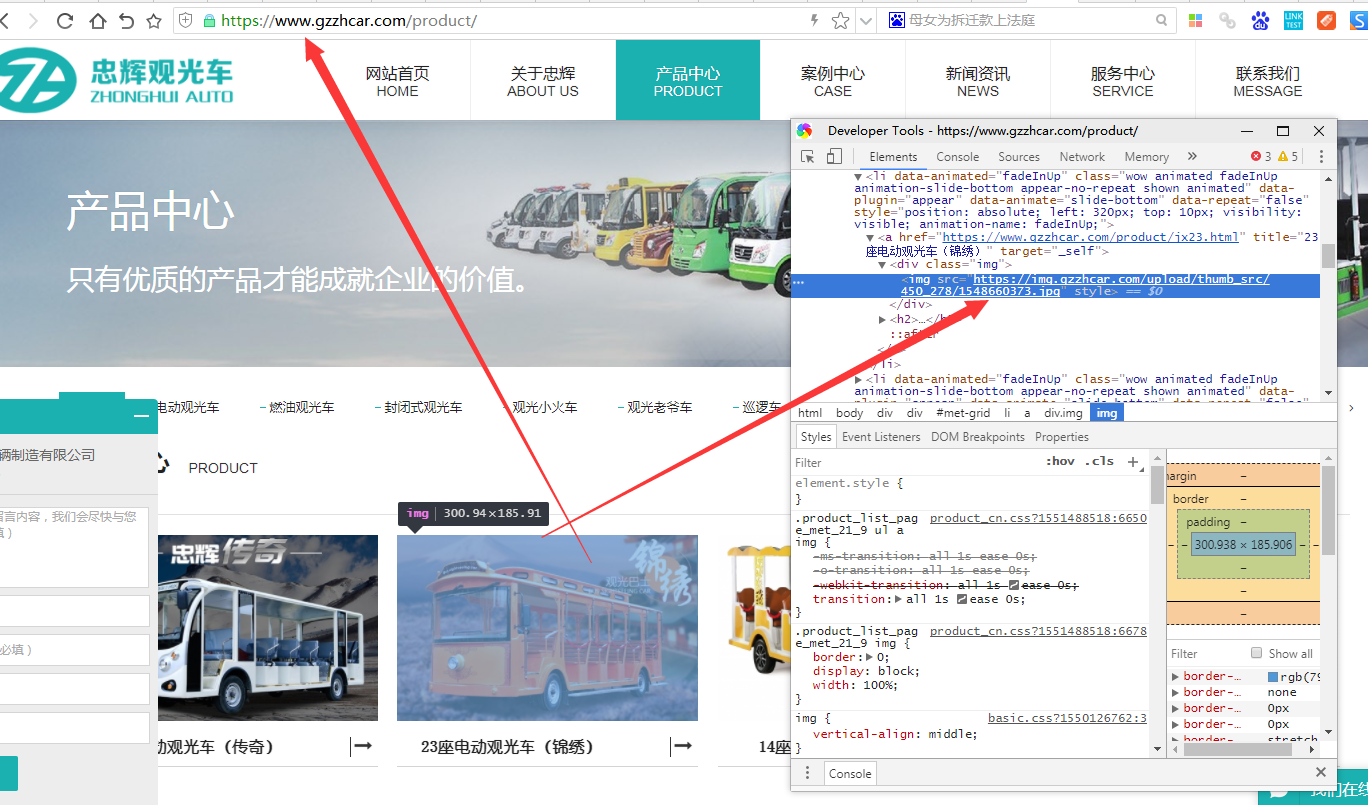Open the product_cn.css:6650 source link
1368x805 pixels.
1038,519
